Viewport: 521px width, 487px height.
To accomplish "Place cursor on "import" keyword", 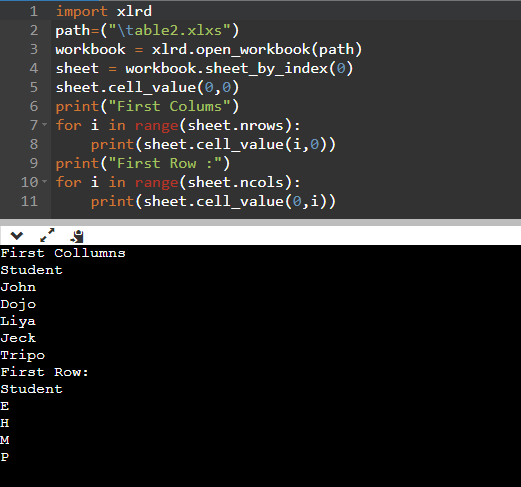I will (82, 12).
